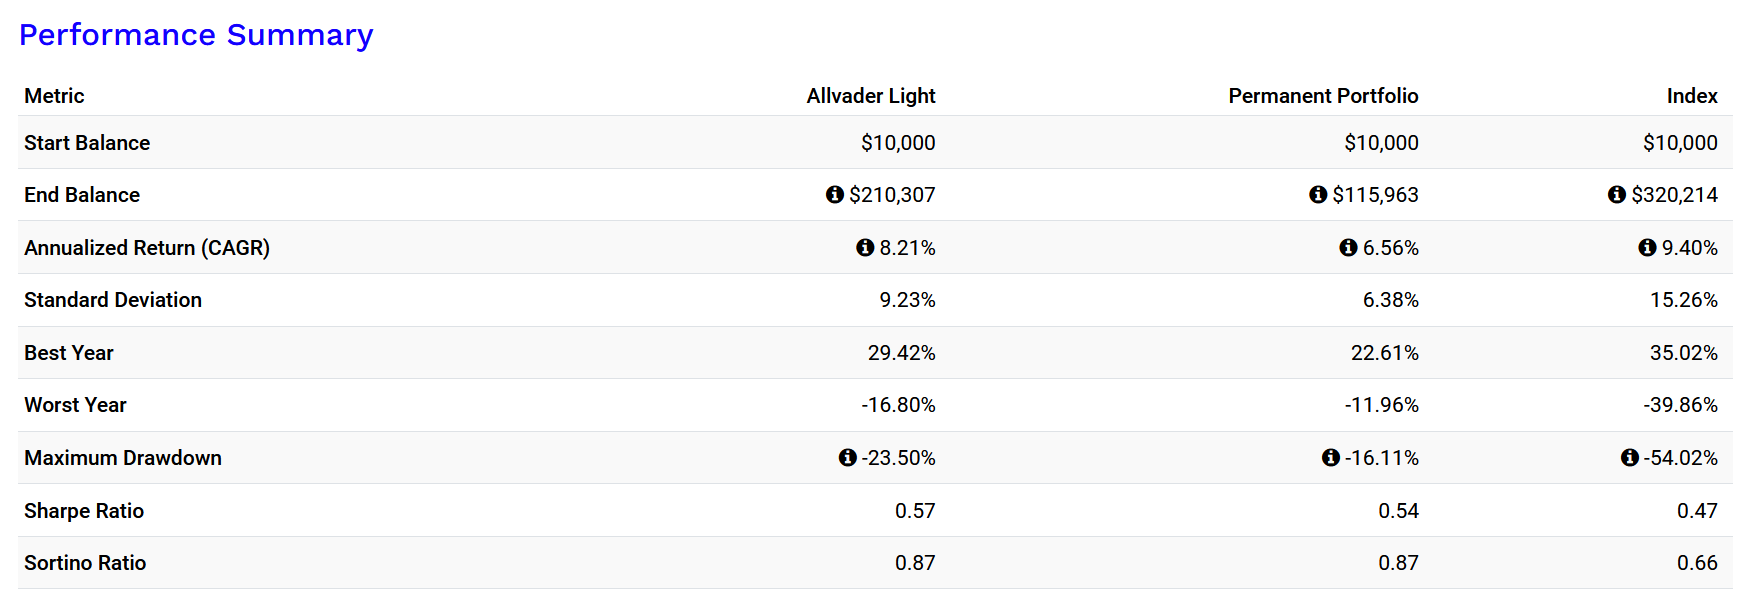Select the Sortino Ratio row label

click(85, 563)
